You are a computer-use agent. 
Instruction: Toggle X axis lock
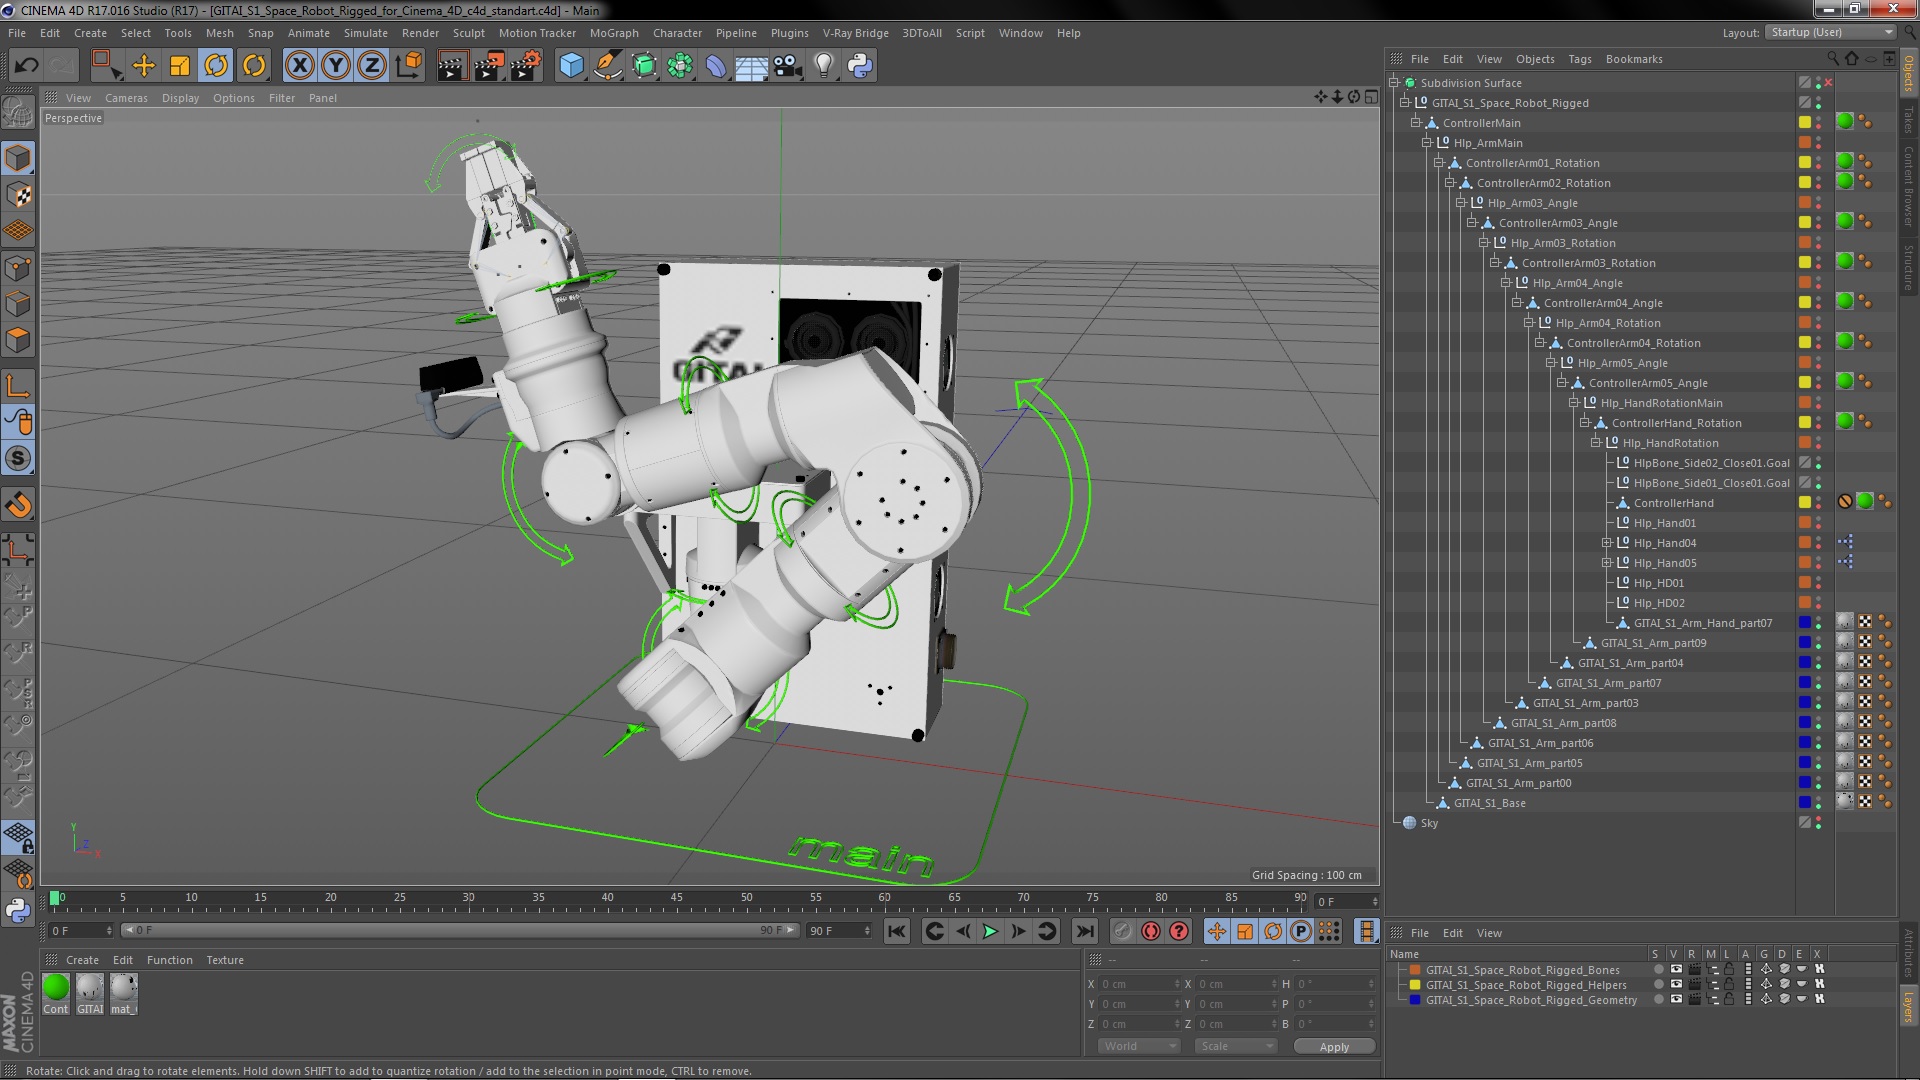point(299,66)
